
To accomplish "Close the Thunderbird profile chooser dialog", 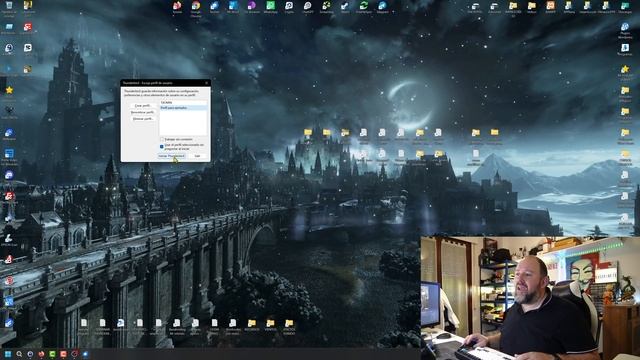I will point(207,83).
